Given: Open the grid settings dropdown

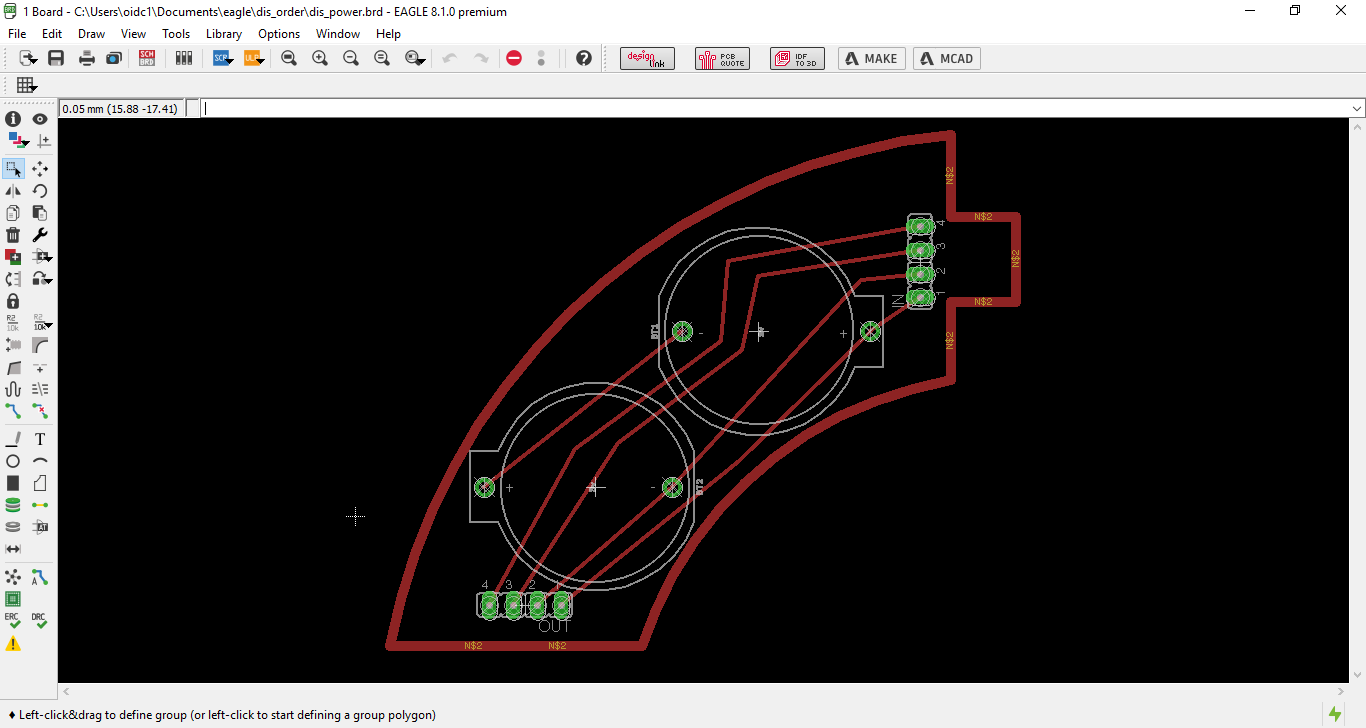Looking at the screenshot, I should (x=27, y=85).
